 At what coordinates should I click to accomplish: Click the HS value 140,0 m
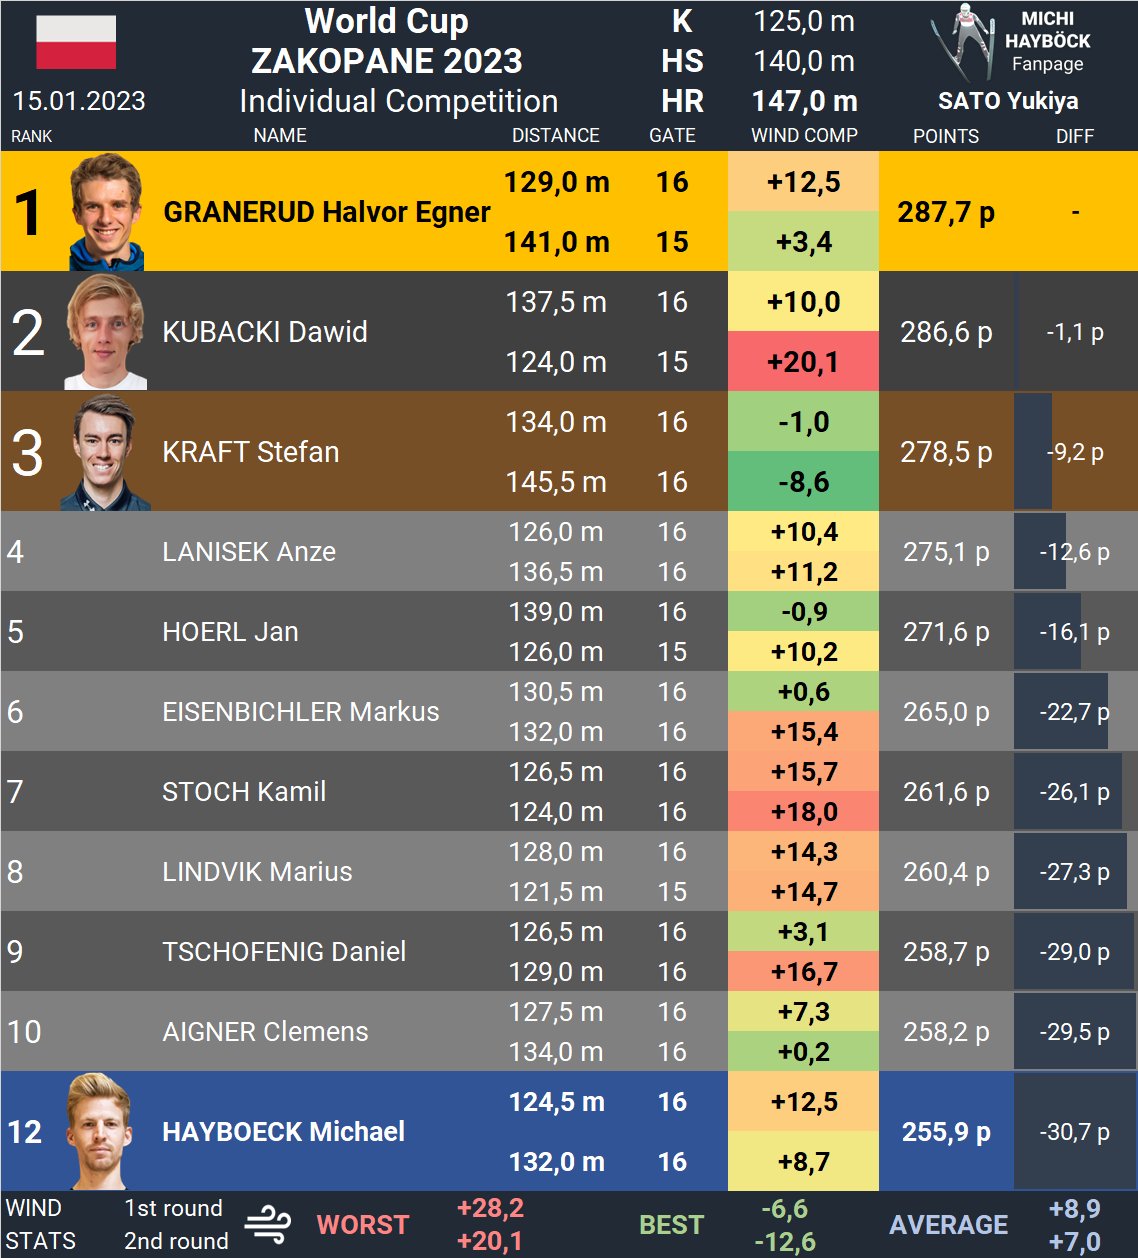(804, 61)
